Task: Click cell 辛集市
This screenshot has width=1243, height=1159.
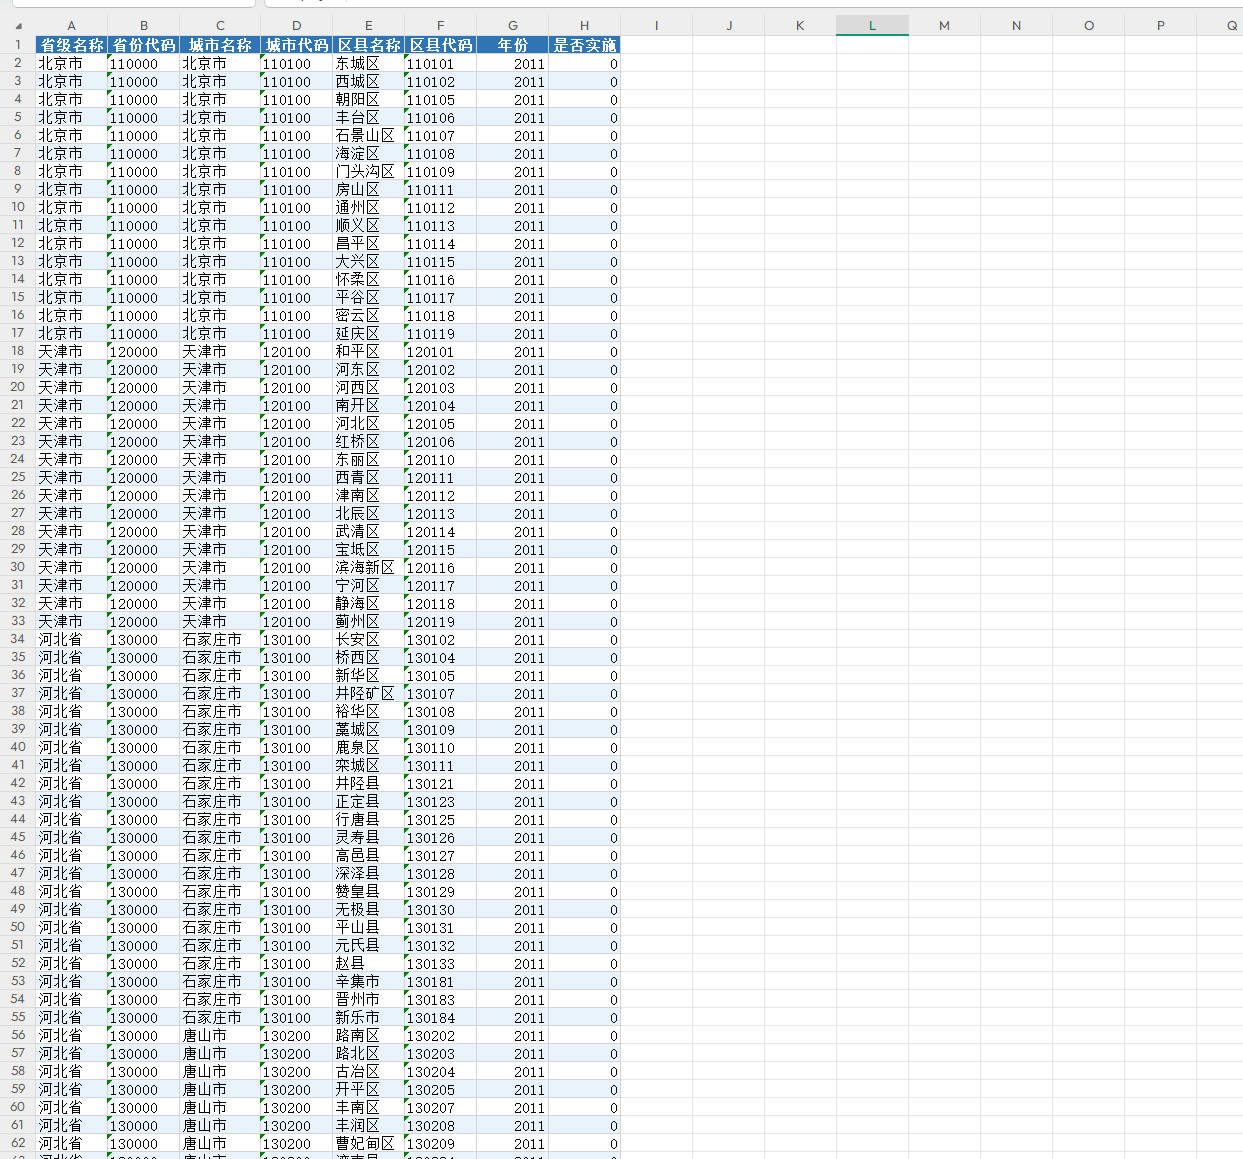Action: (x=369, y=981)
